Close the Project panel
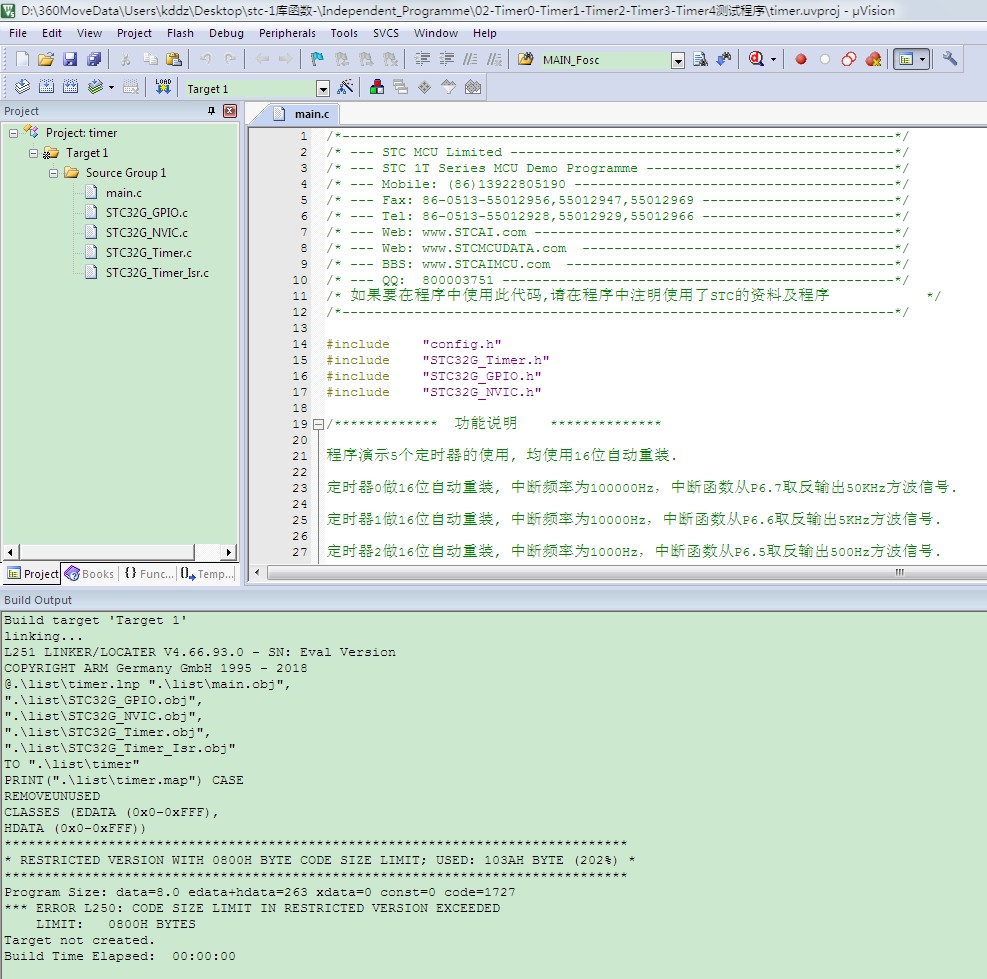The width and height of the screenshot is (987, 979). (230, 111)
